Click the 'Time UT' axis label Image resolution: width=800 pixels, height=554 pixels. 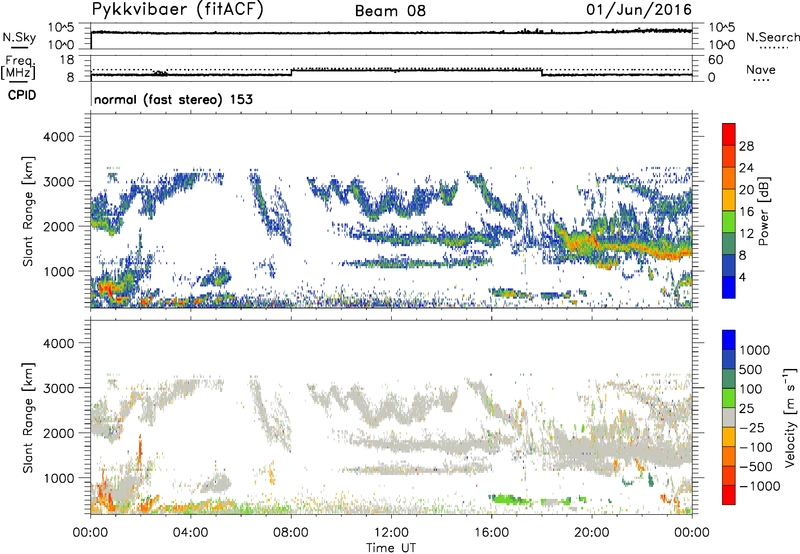pos(391,548)
